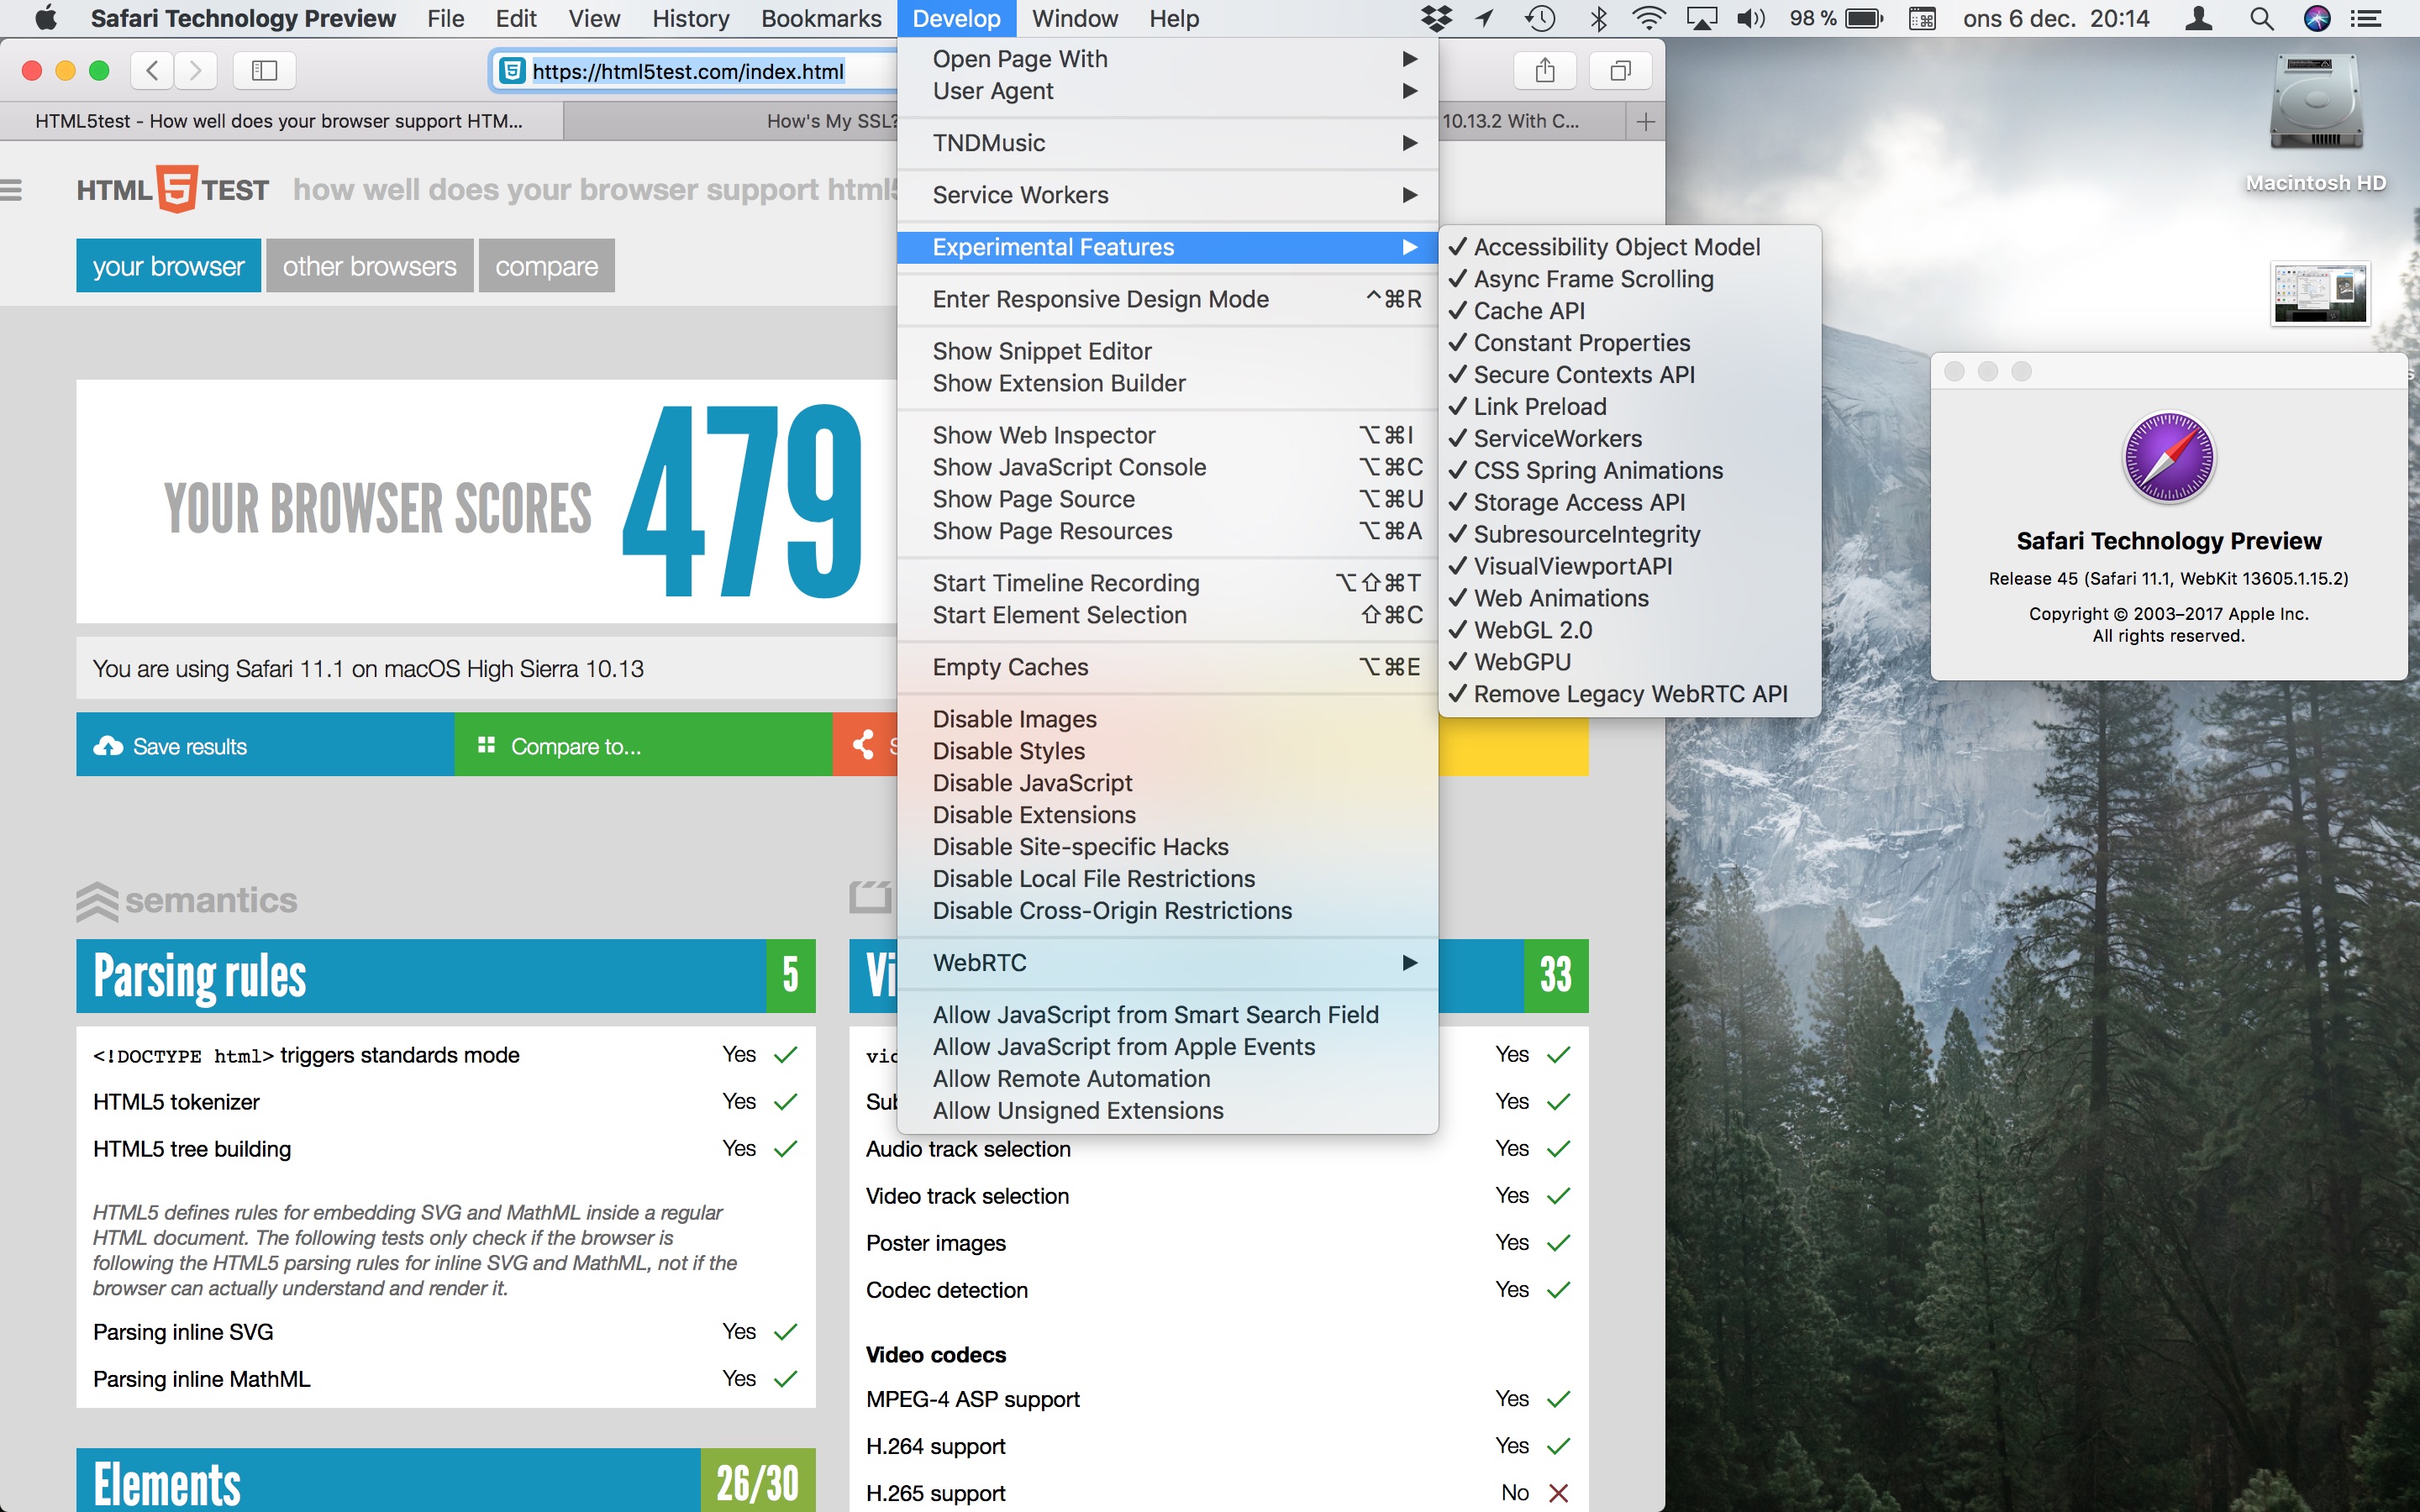This screenshot has height=1512, width=2420.
Task: Open the File menu
Action: (445, 18)
